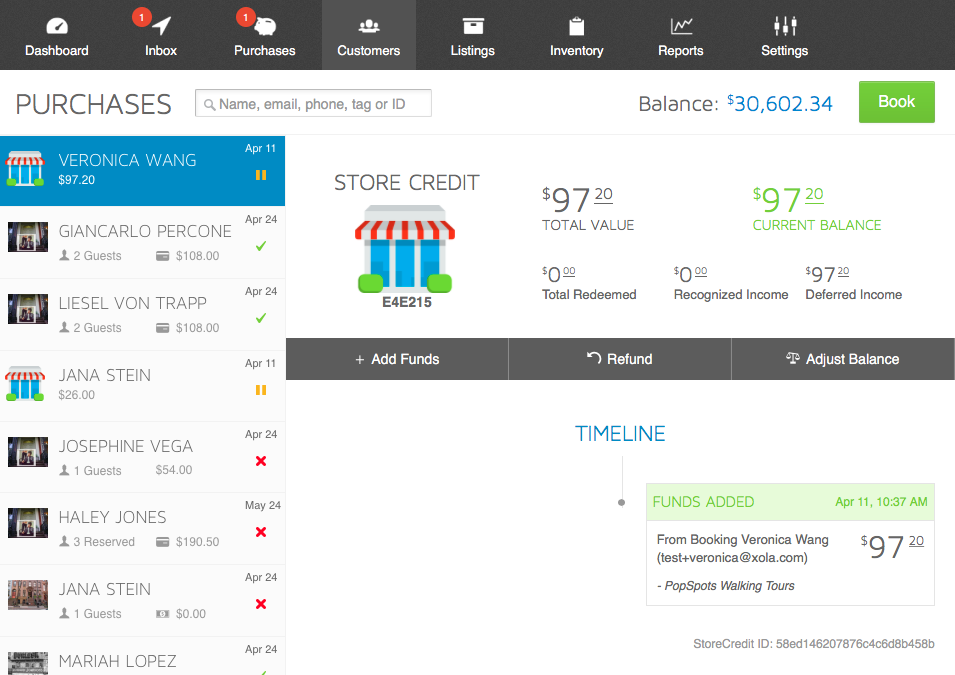This screenshot has width=955, height=675.
Task: Select Giancarlo Percone's tour thumbnail
Action: (x=27, y=236)
